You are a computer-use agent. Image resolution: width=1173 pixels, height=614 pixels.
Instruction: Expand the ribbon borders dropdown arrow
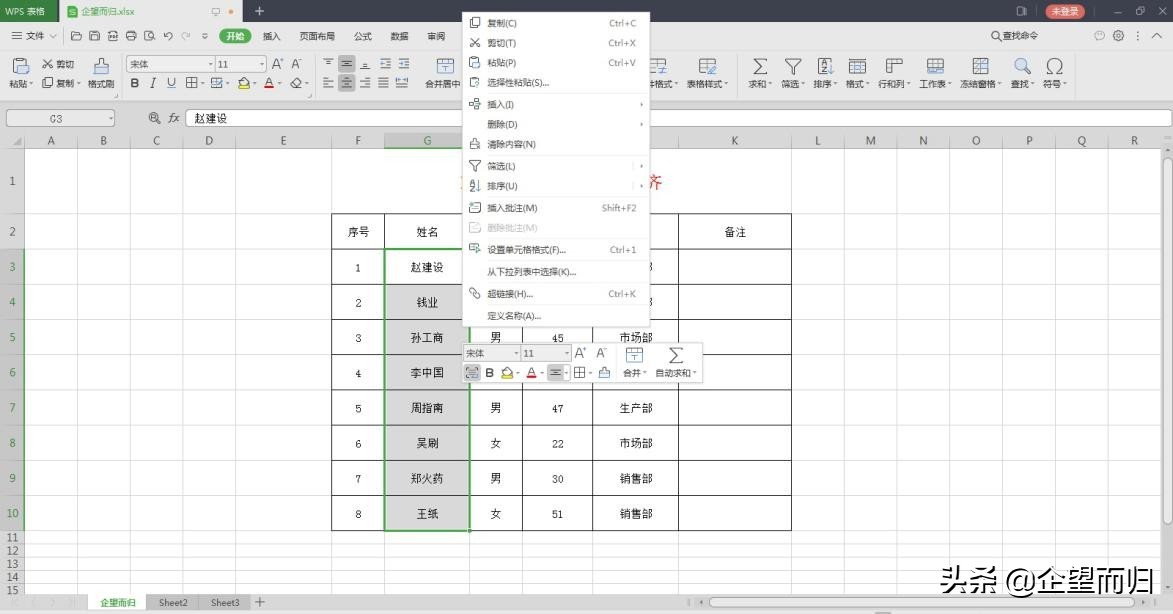tap(203, 84)
